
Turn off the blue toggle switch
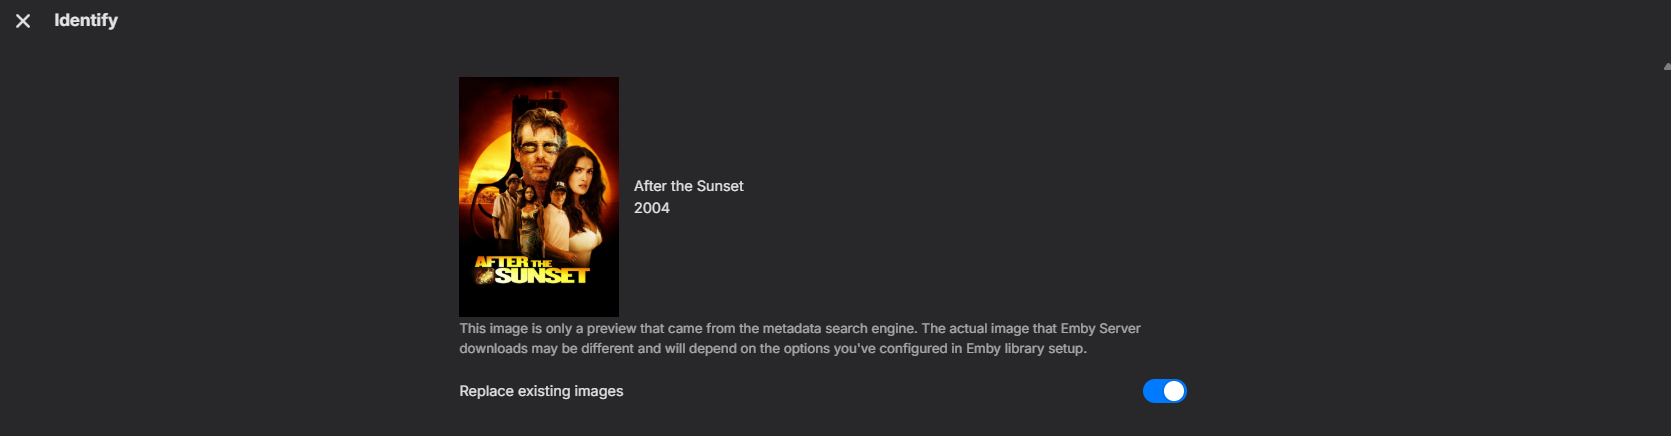[1164, 391]
